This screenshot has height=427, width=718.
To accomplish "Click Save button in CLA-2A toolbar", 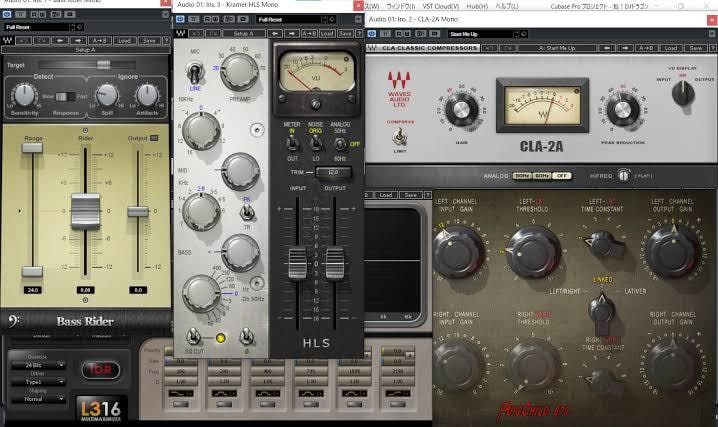I will 696,48.
